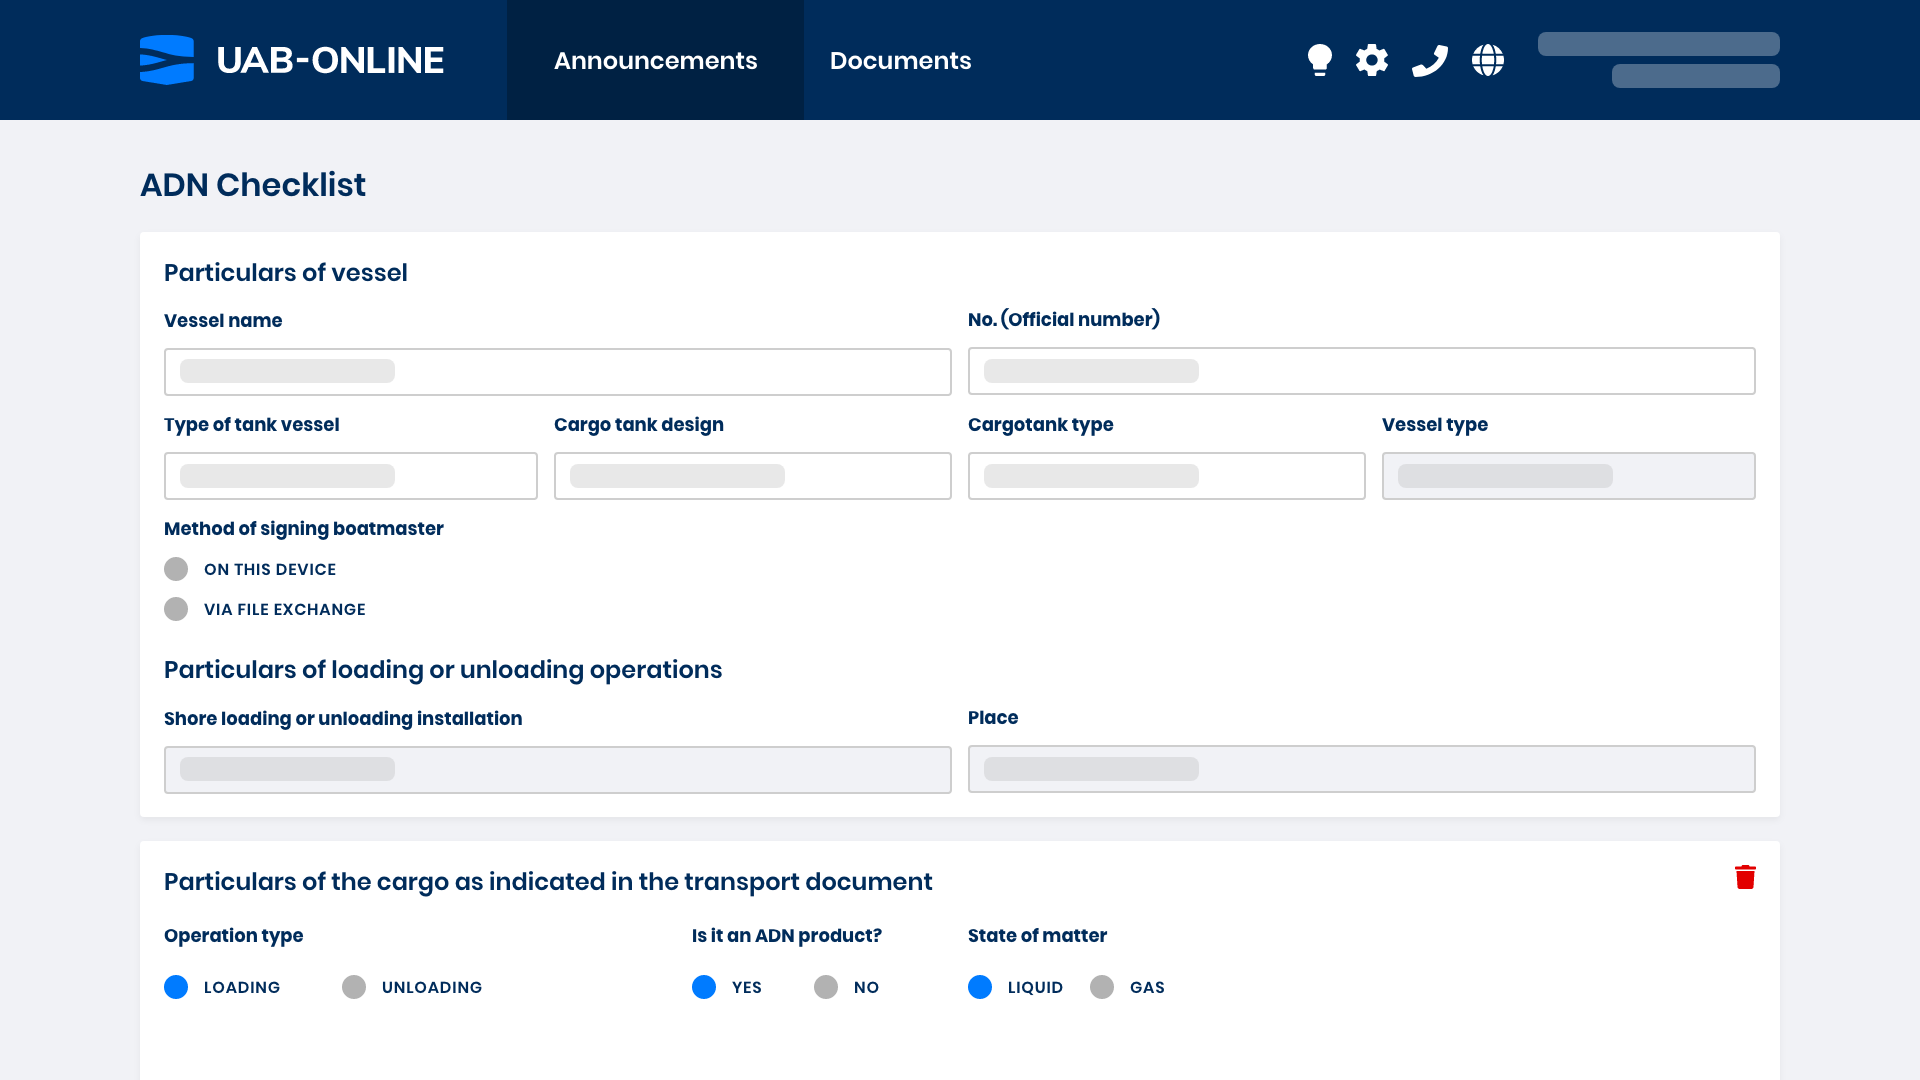
Task: Select Liquid state of matter
Action: pos(980,987)
